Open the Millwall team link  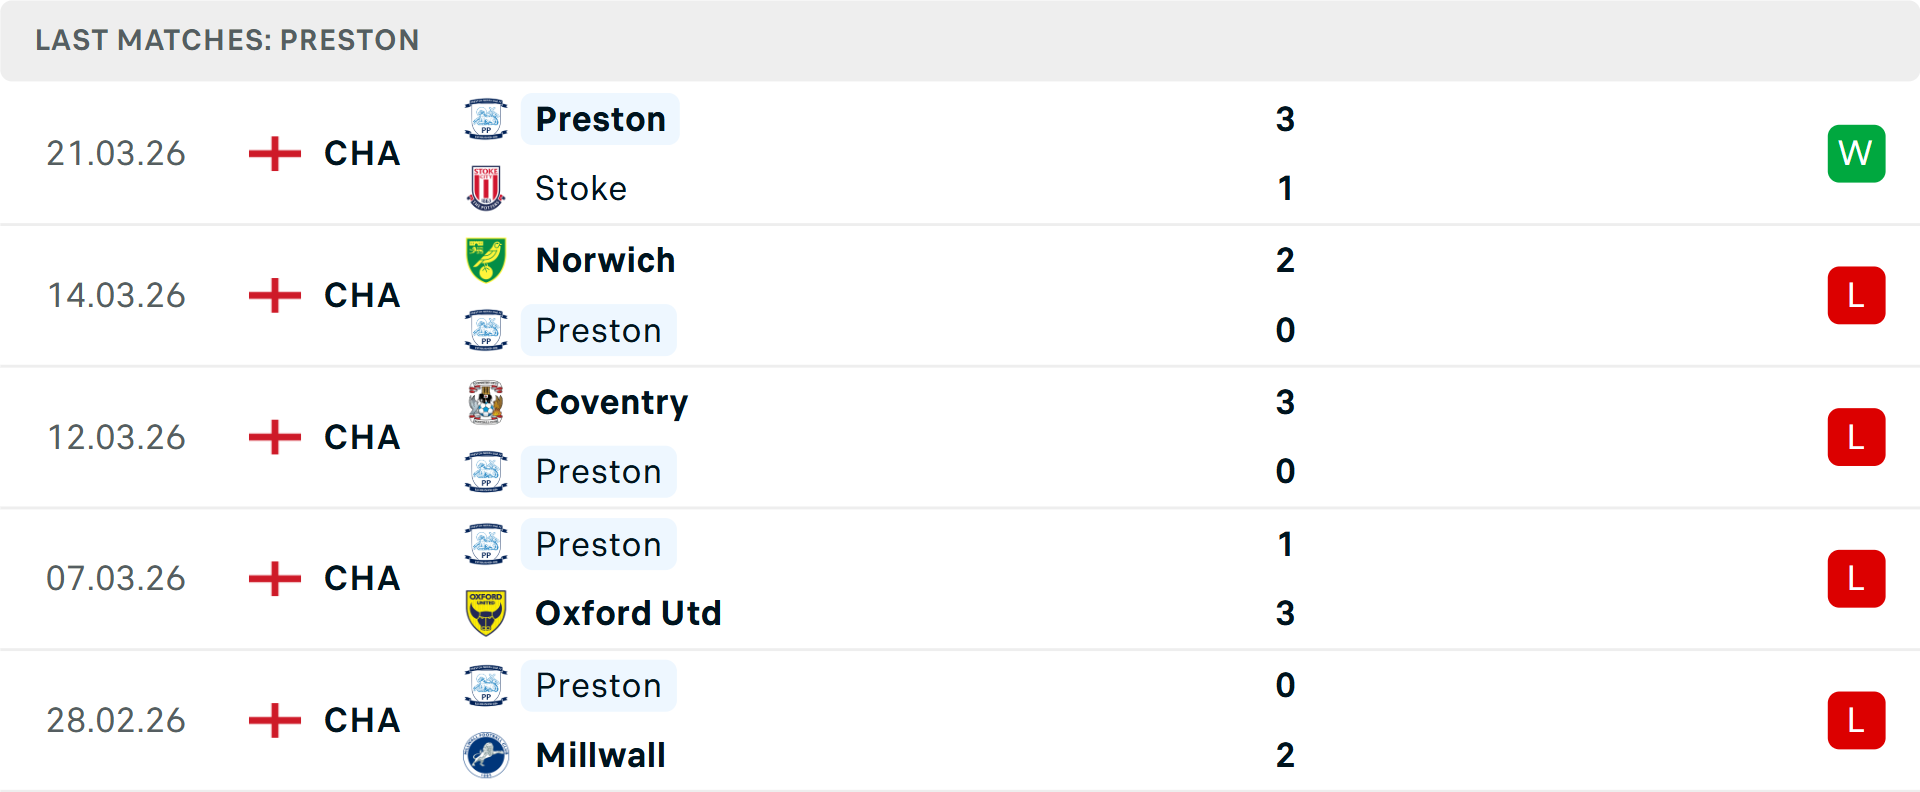click(600, 755)
